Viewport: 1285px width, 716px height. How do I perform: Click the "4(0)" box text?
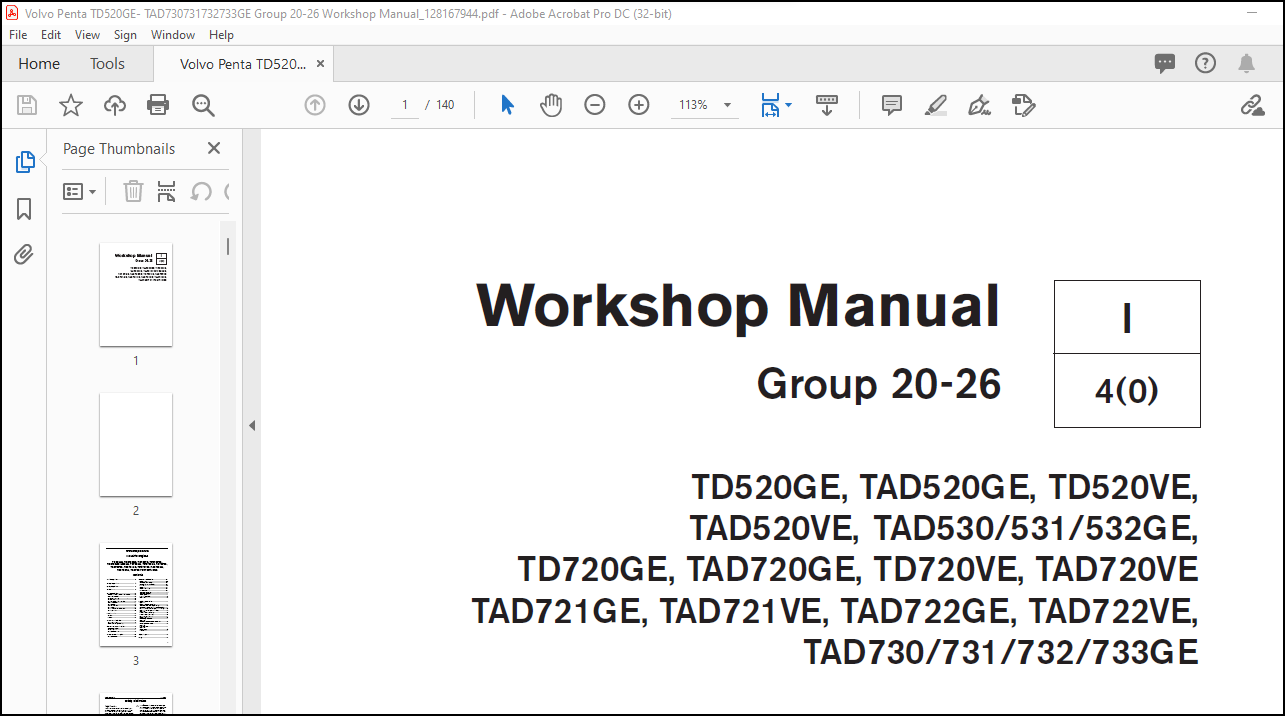pos(1127,391)
